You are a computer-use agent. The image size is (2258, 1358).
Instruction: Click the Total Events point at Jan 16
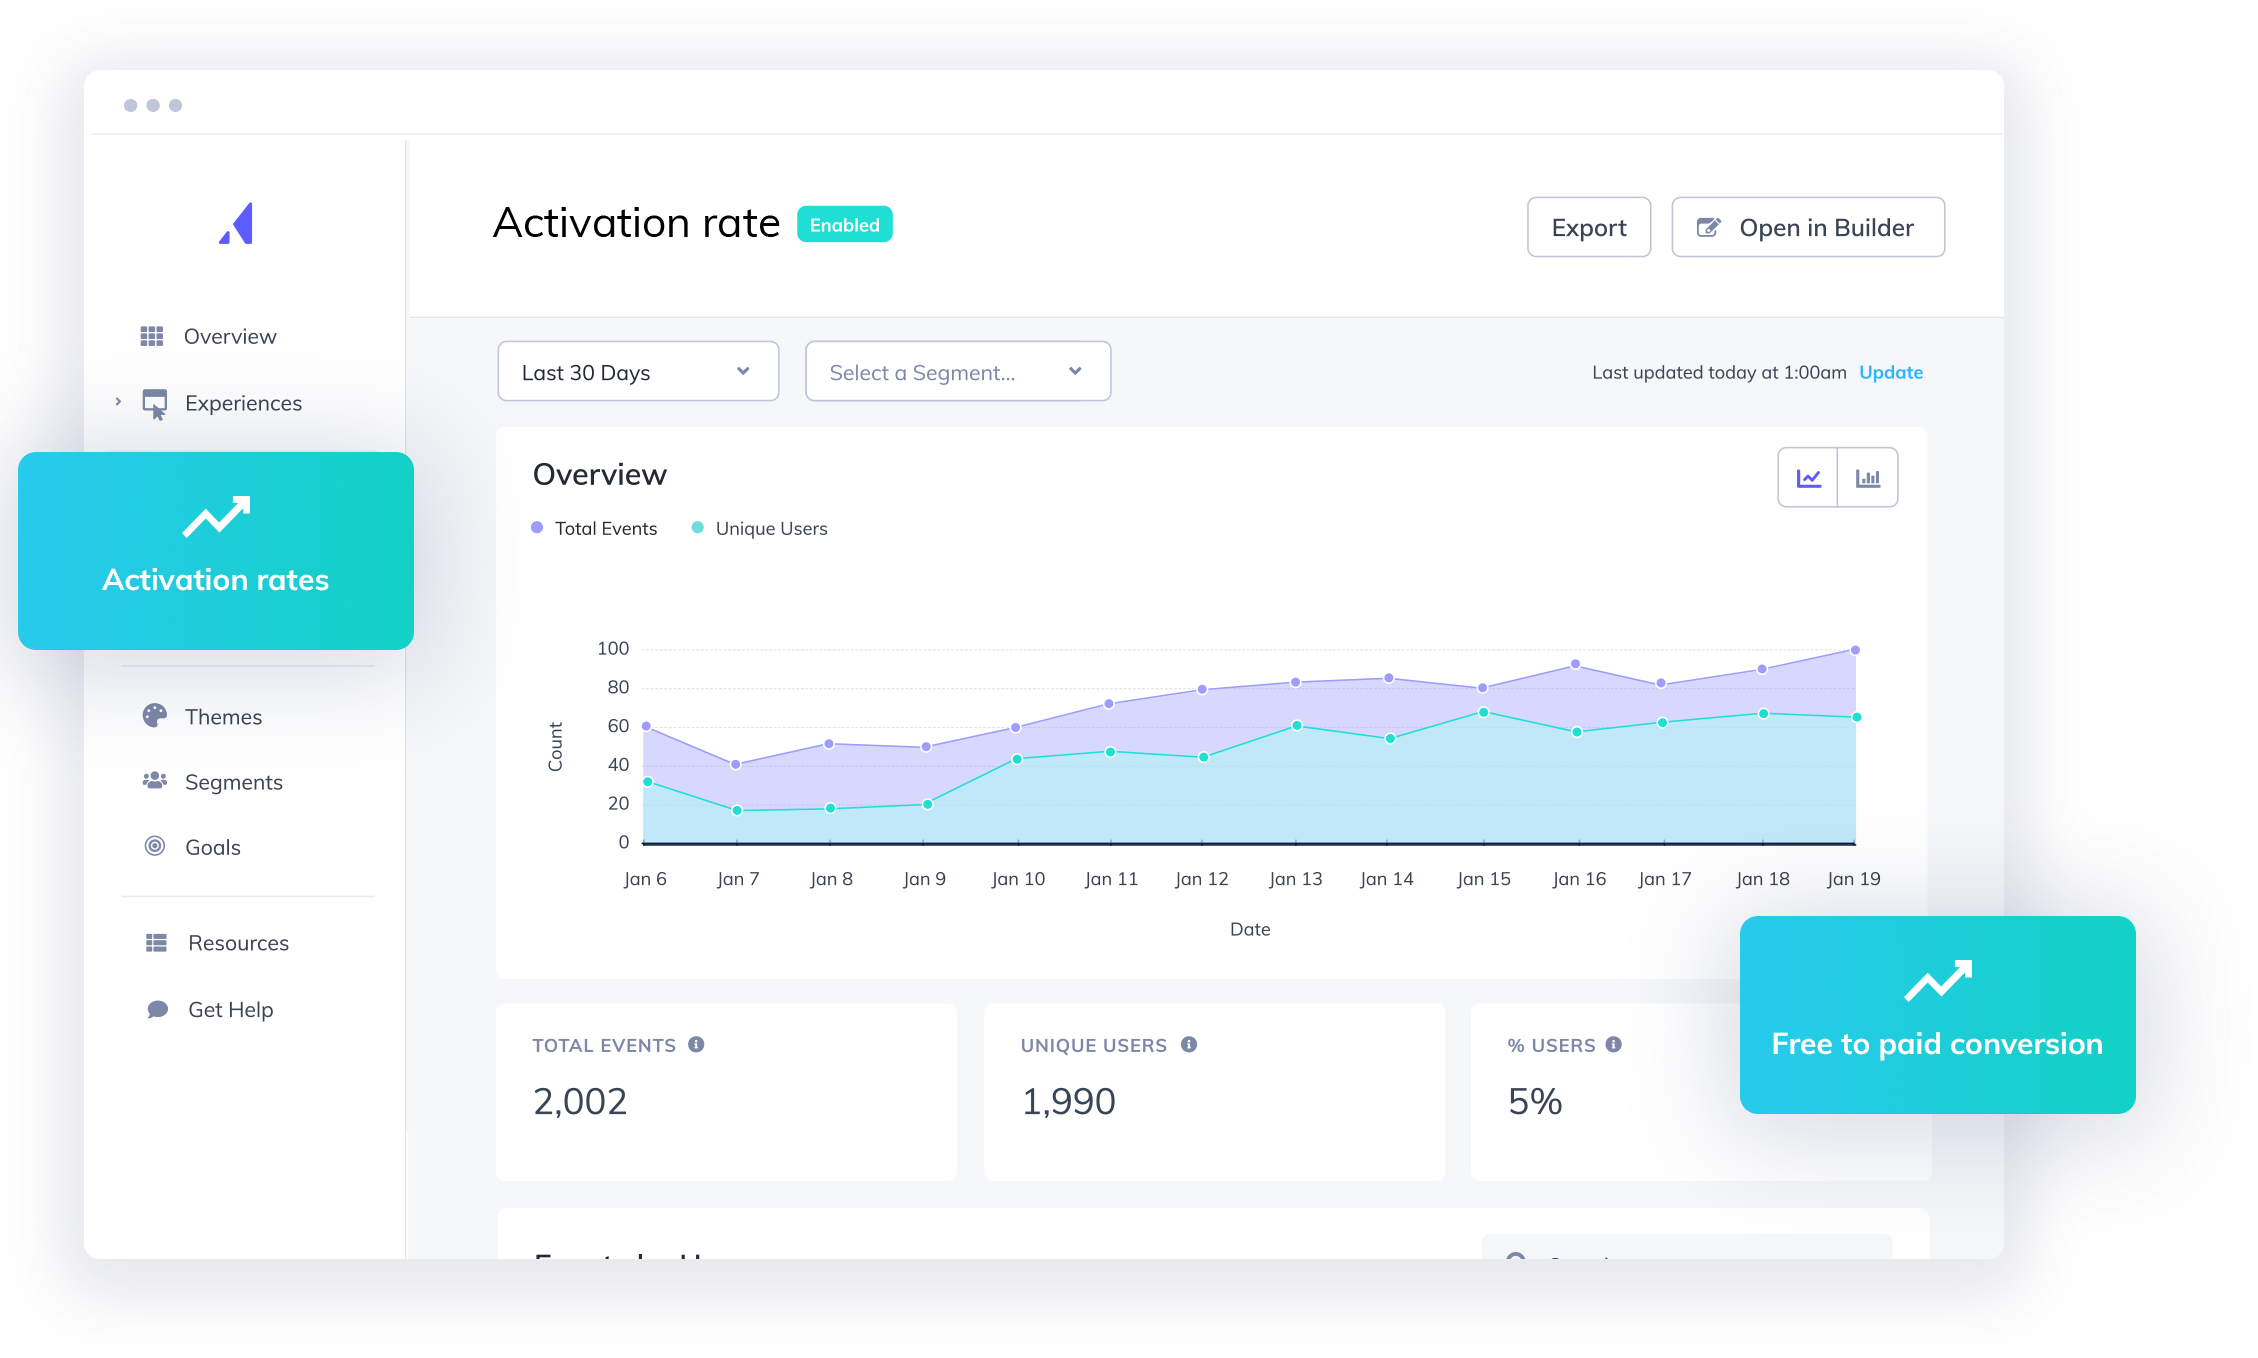pyautogui.click(x=1576, y=664)
